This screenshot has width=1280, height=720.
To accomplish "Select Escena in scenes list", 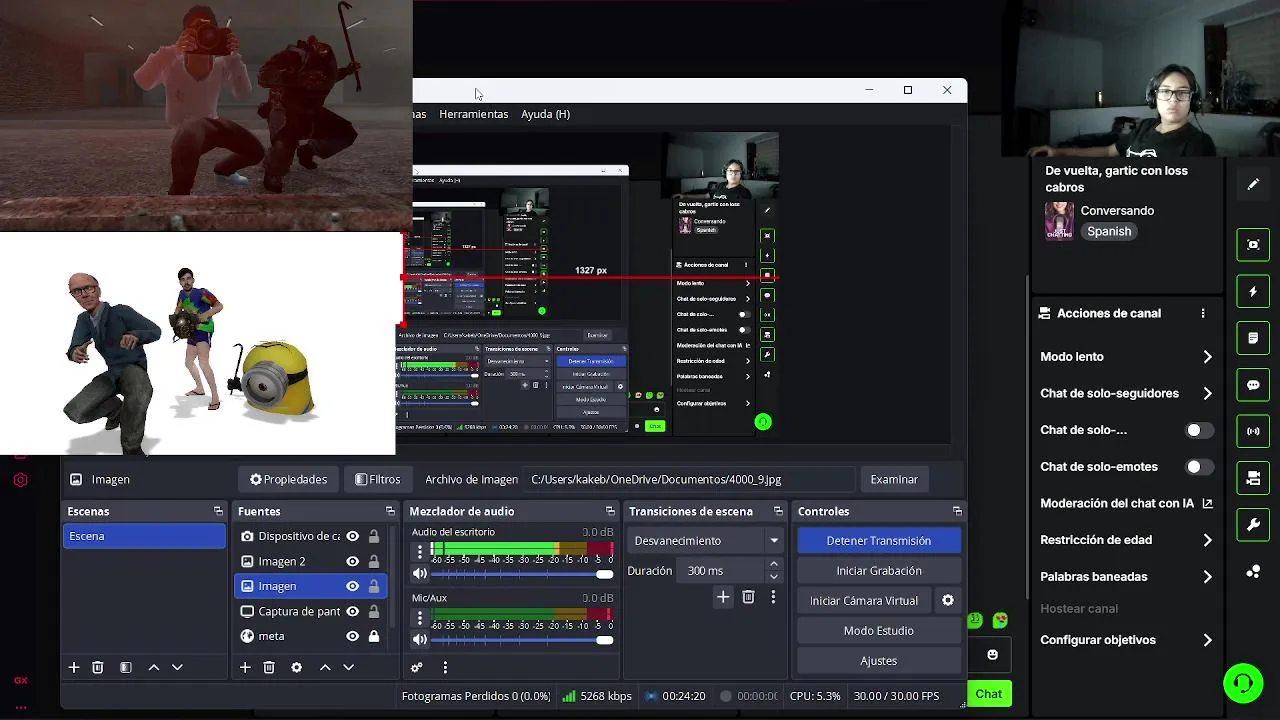I will tap(145, 536).
